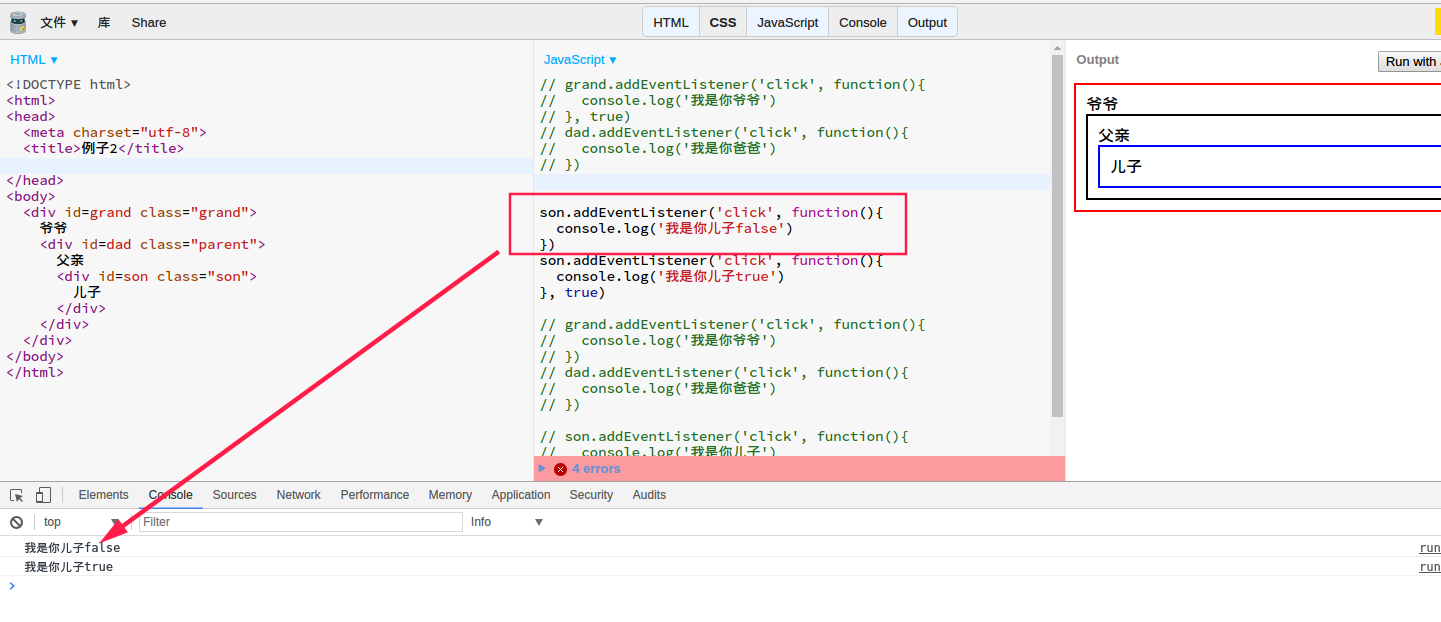Switch to the Application tab

pyautogui.click(x=521, y=495)
